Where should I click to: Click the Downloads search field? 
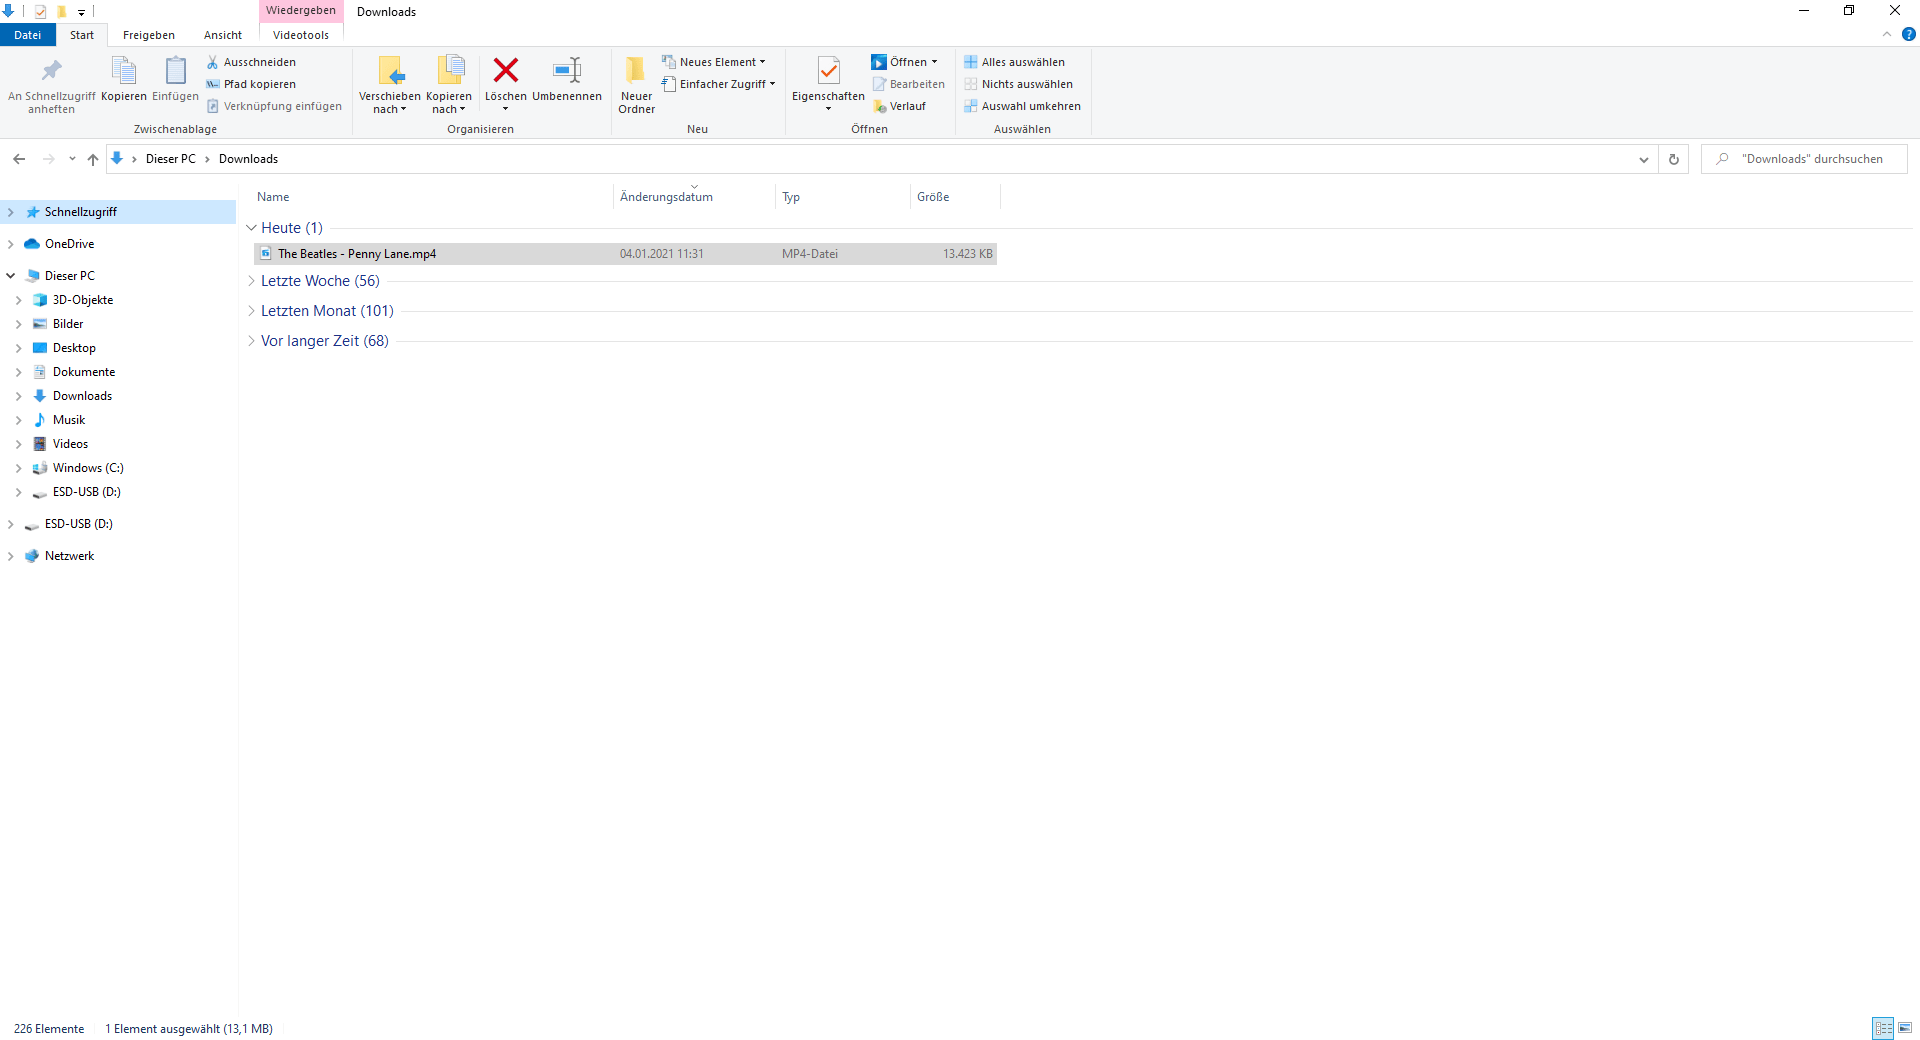(1804, 159)
